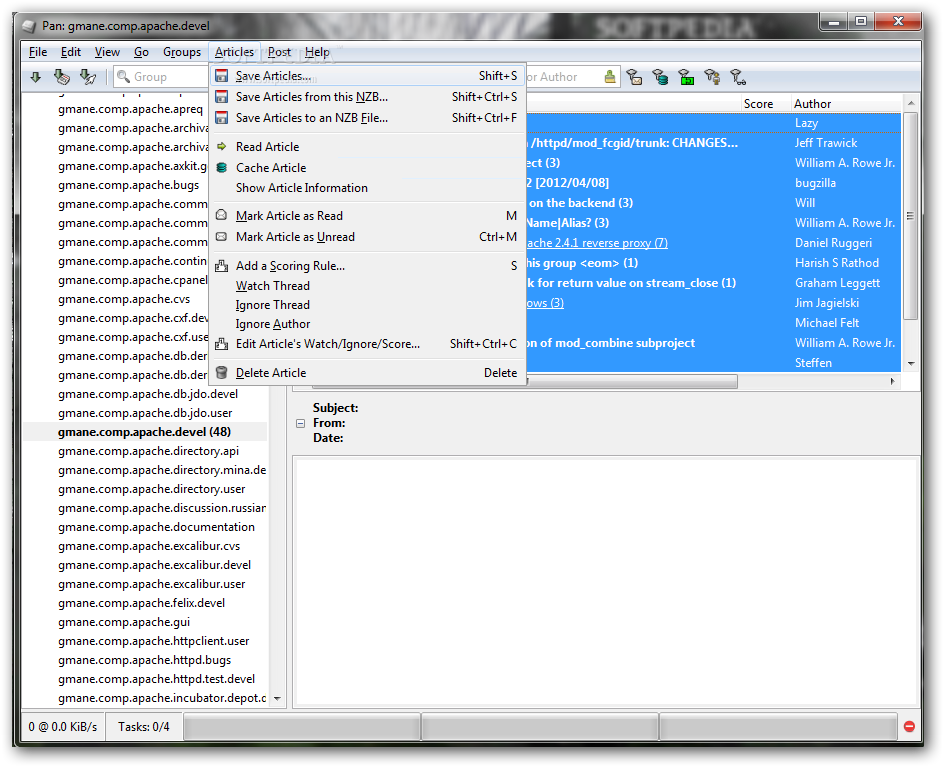Open the Edit menu
944x767 pixels.
(70, 52)
